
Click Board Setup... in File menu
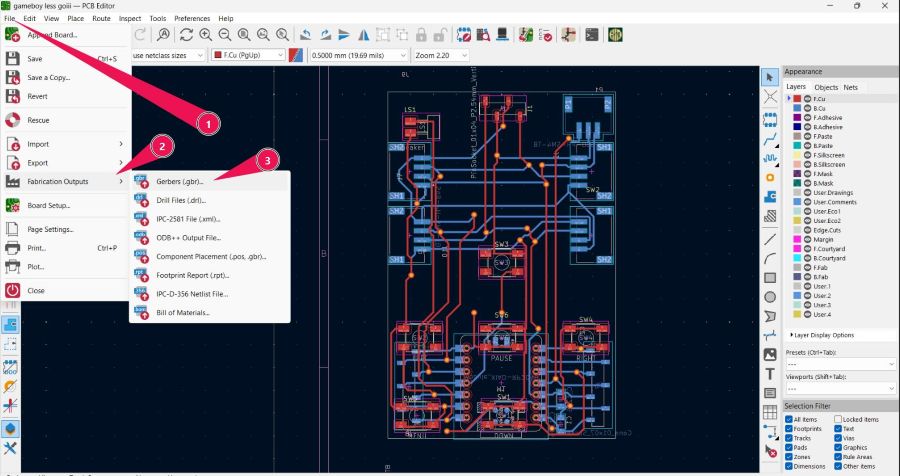point(65,206)
